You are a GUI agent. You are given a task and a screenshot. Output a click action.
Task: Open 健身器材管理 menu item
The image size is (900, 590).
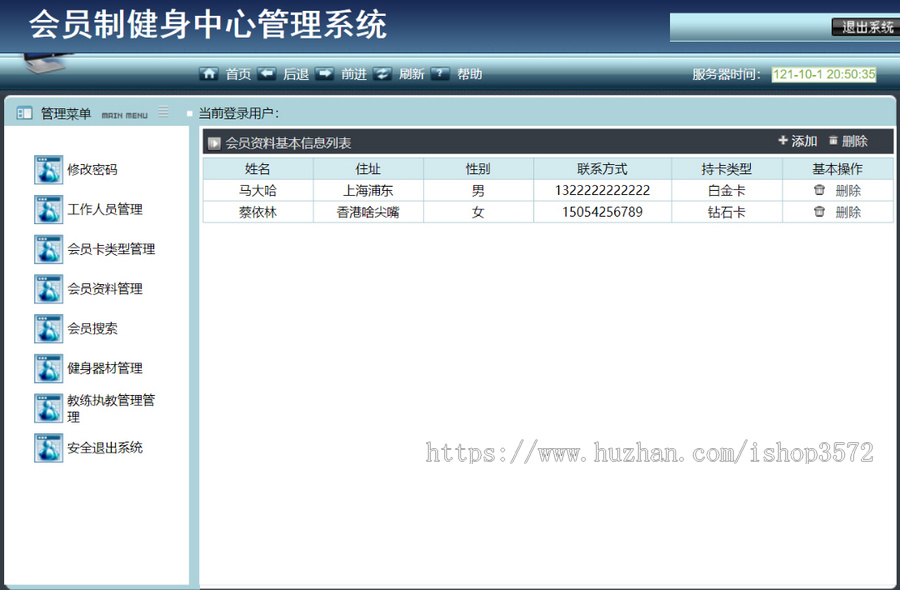coord(105,368)
